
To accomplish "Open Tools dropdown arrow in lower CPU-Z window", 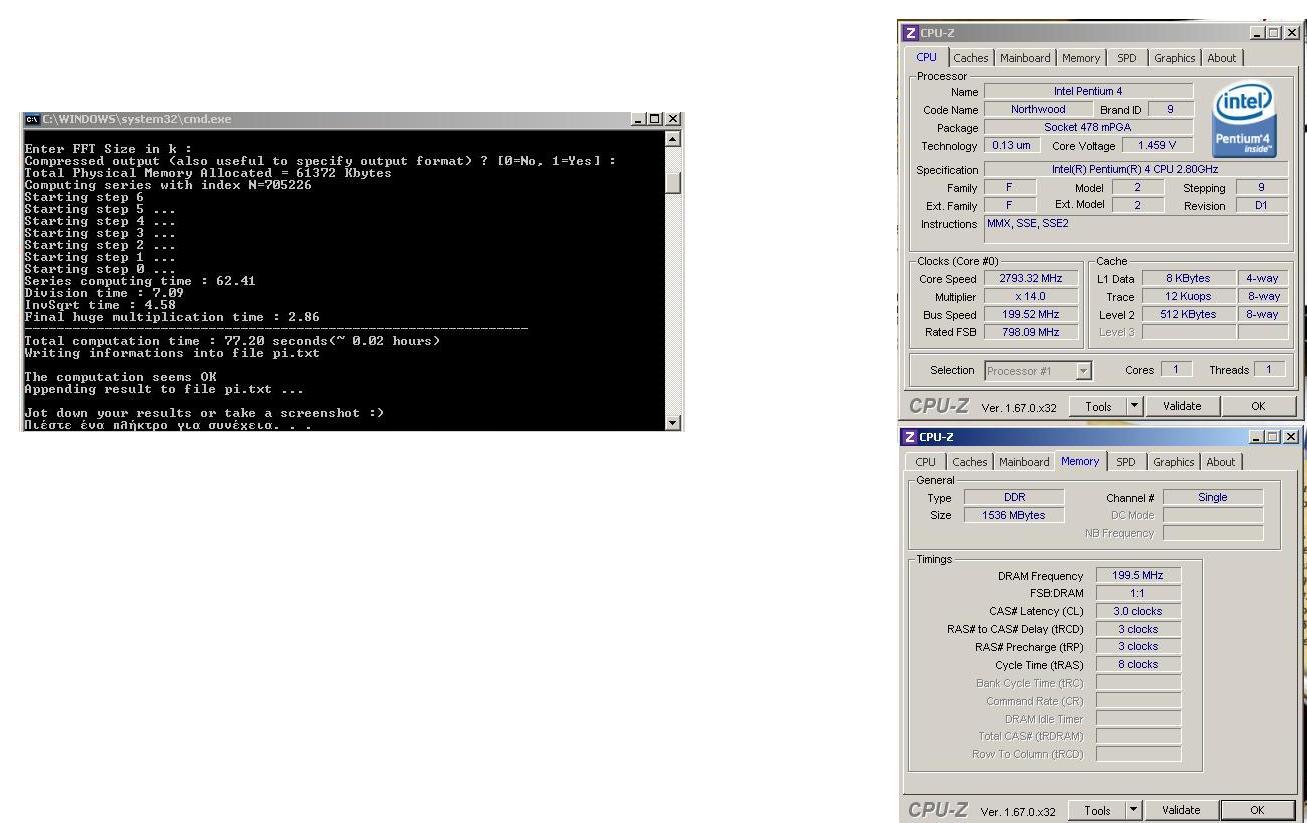I will (x=1134, y=810).
